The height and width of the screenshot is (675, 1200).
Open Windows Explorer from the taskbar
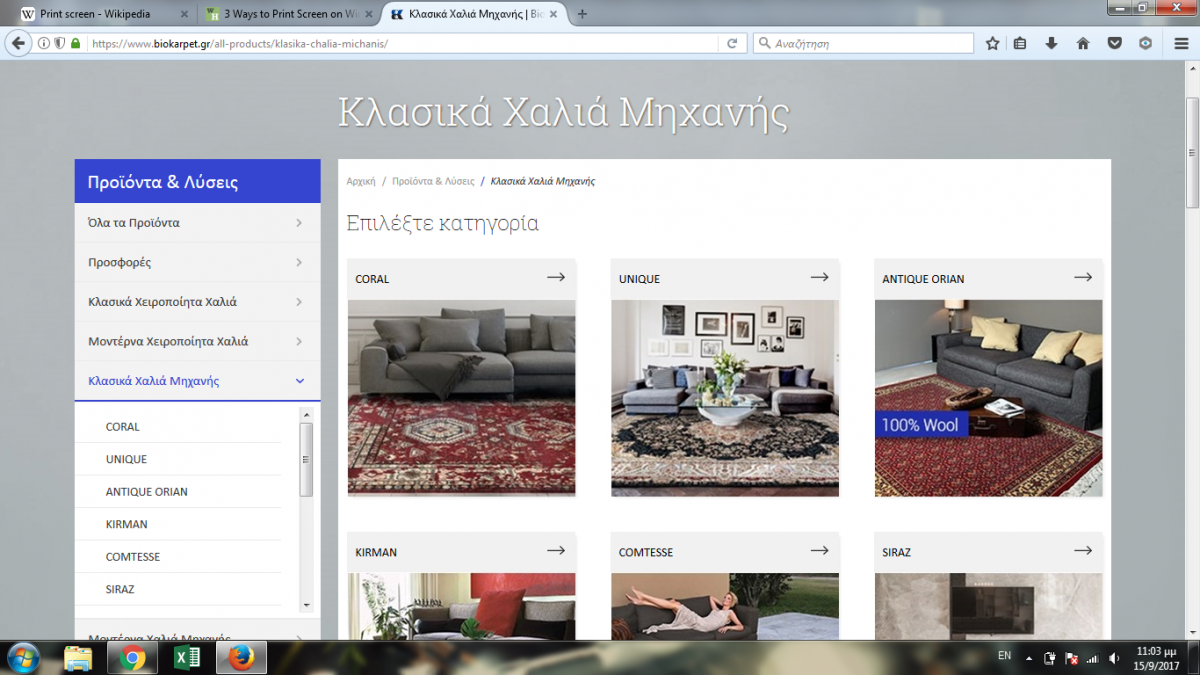(x=78, y=658)
